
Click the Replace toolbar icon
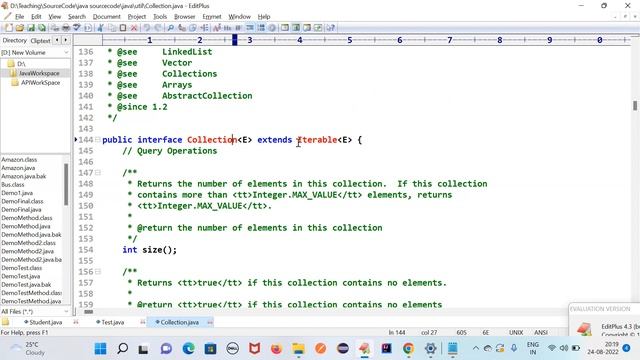point(182,28)
